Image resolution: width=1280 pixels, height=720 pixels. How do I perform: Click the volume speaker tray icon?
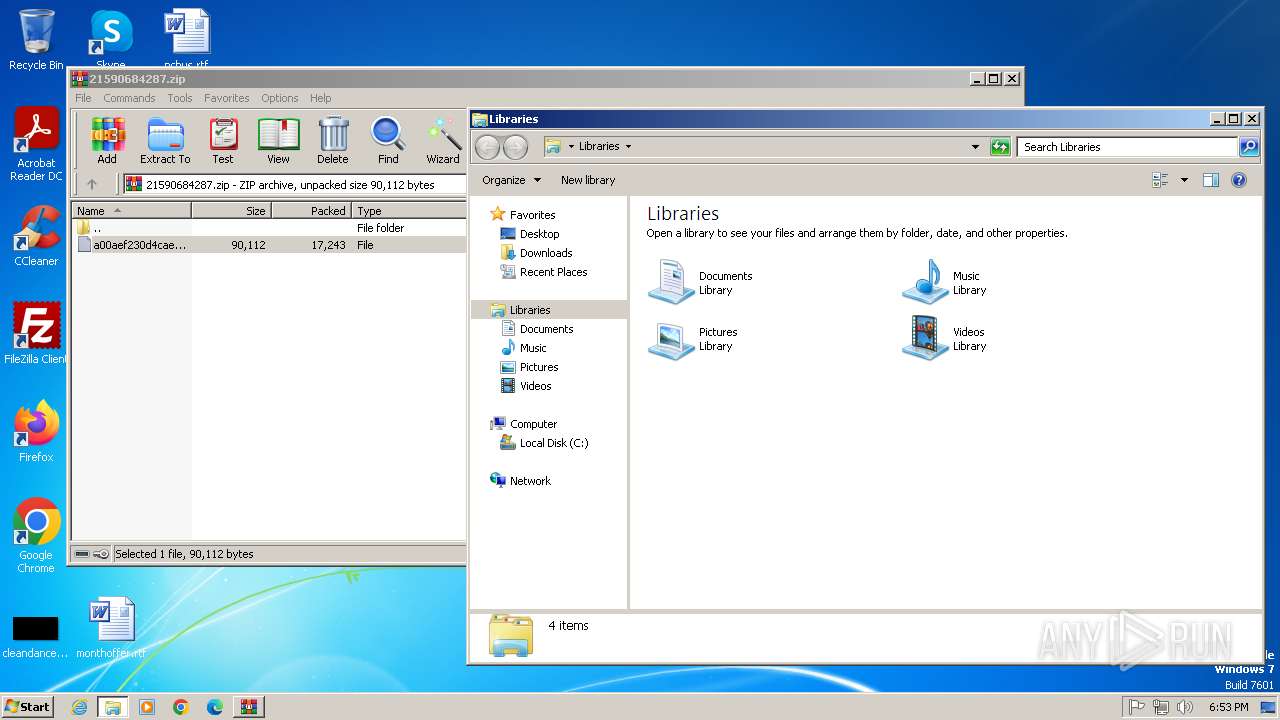coord(1185,707)
